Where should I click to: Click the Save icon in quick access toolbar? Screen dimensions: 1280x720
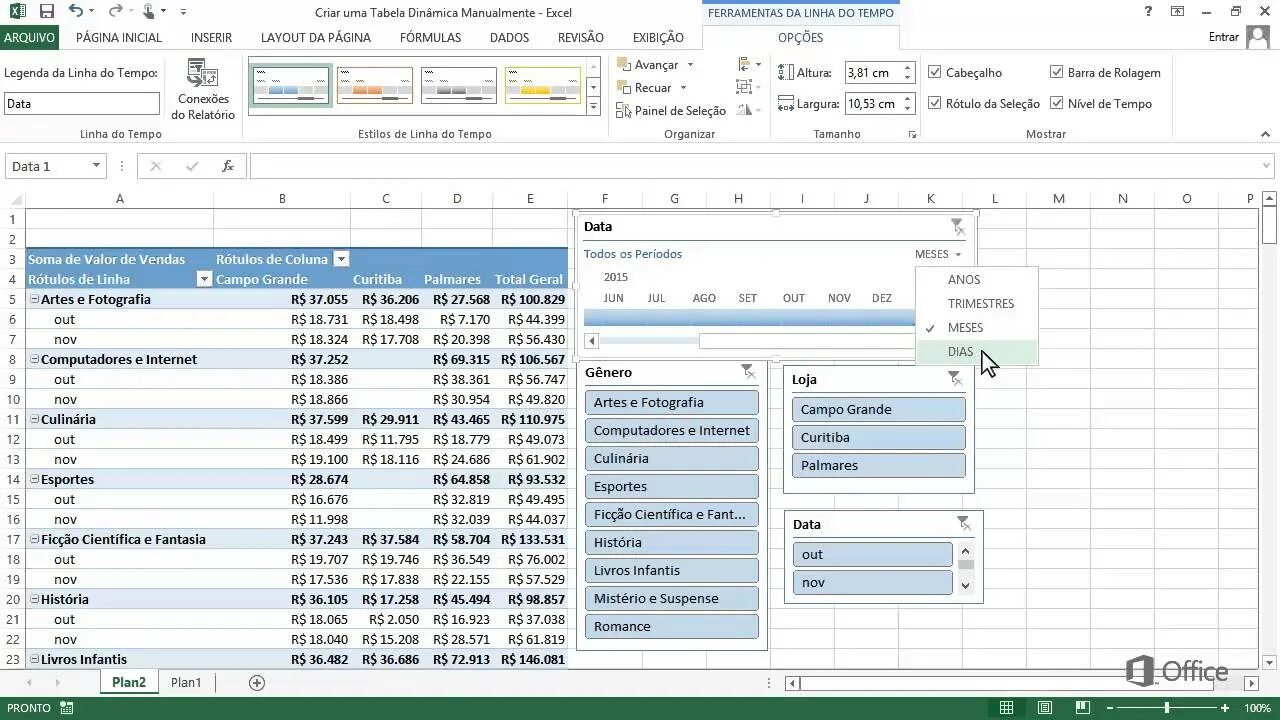coord(47,11)
